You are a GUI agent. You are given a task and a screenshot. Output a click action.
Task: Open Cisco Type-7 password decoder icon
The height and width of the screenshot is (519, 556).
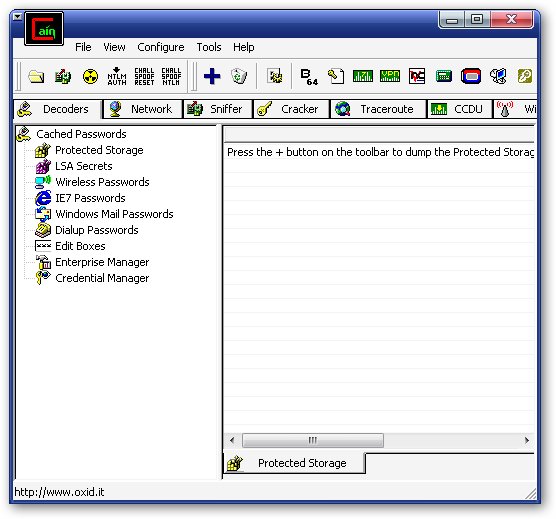click(363, 76)
